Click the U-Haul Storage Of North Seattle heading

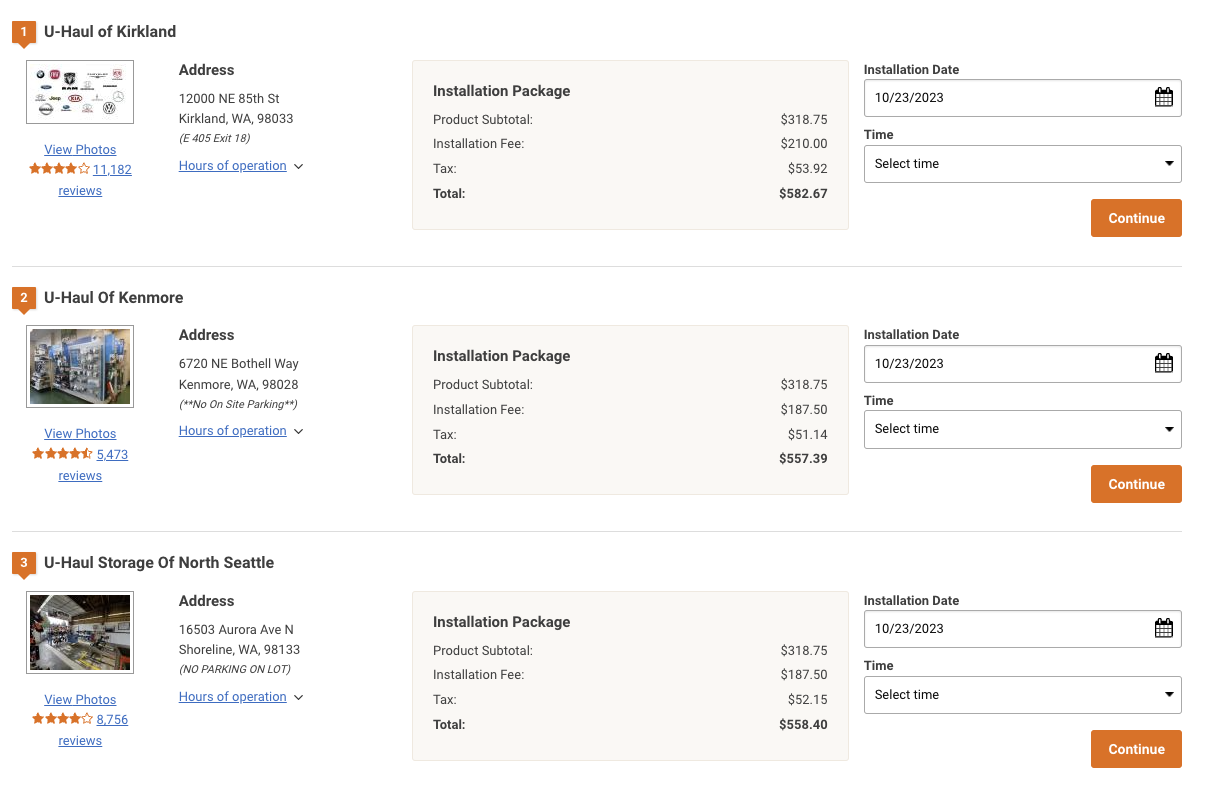click(x=159, y=563)
